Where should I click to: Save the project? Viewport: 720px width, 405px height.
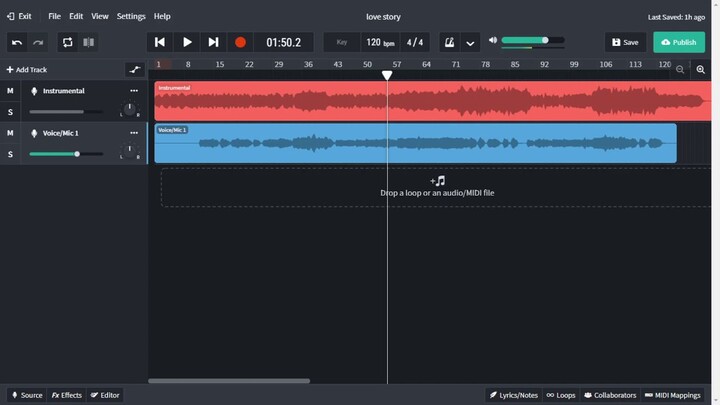click(625, 42)
